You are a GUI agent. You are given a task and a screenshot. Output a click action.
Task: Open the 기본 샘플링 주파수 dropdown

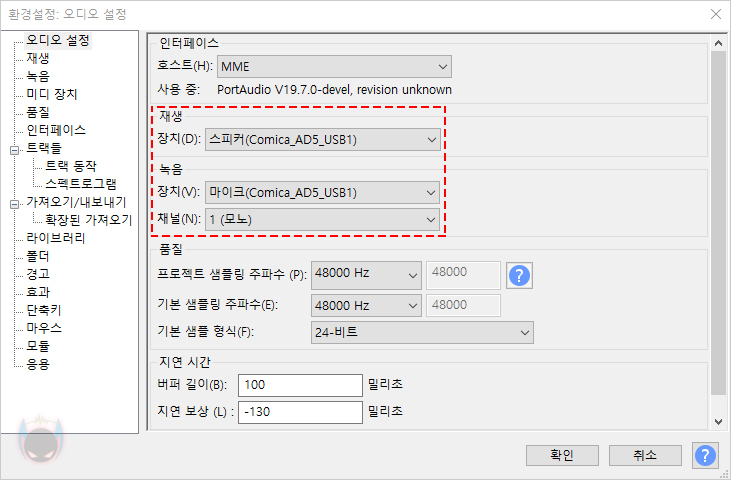click(x=366, y=306)
